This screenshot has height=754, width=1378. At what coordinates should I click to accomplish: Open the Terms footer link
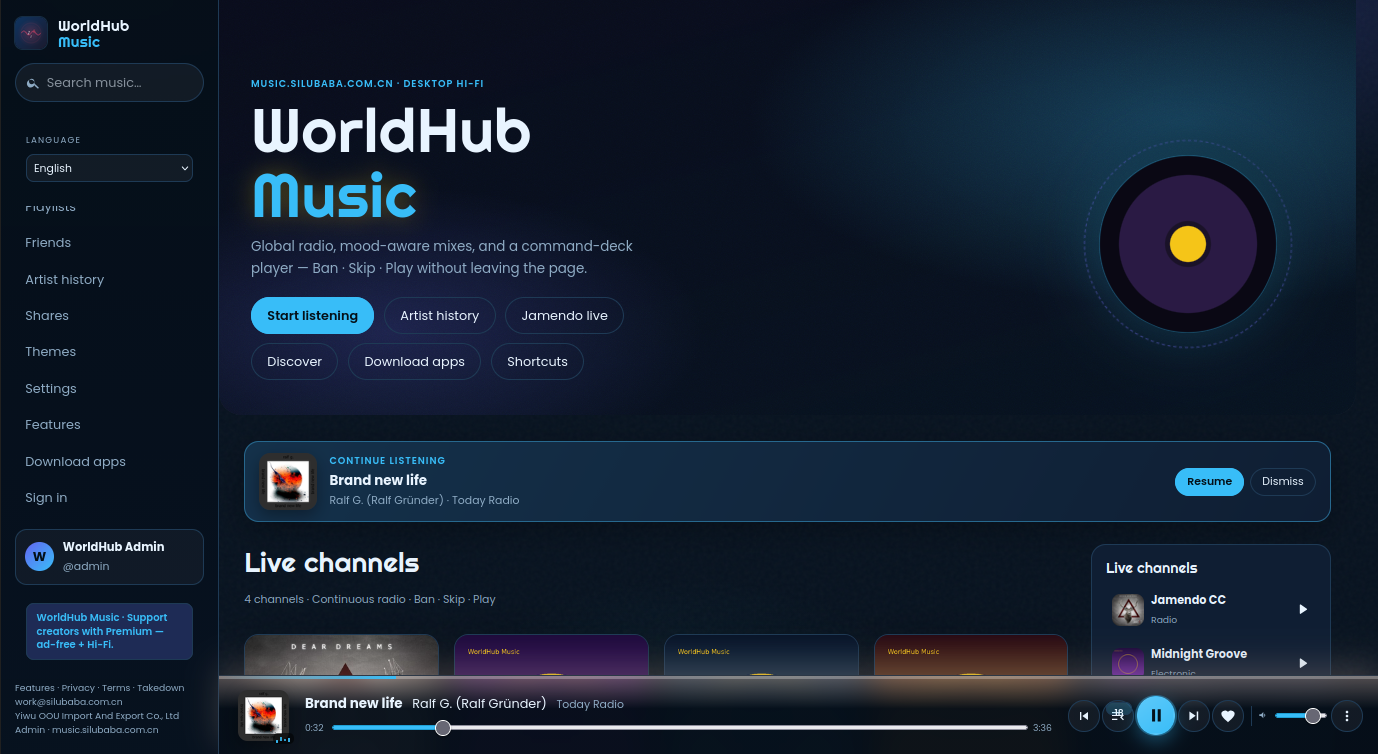coord(116,688)
